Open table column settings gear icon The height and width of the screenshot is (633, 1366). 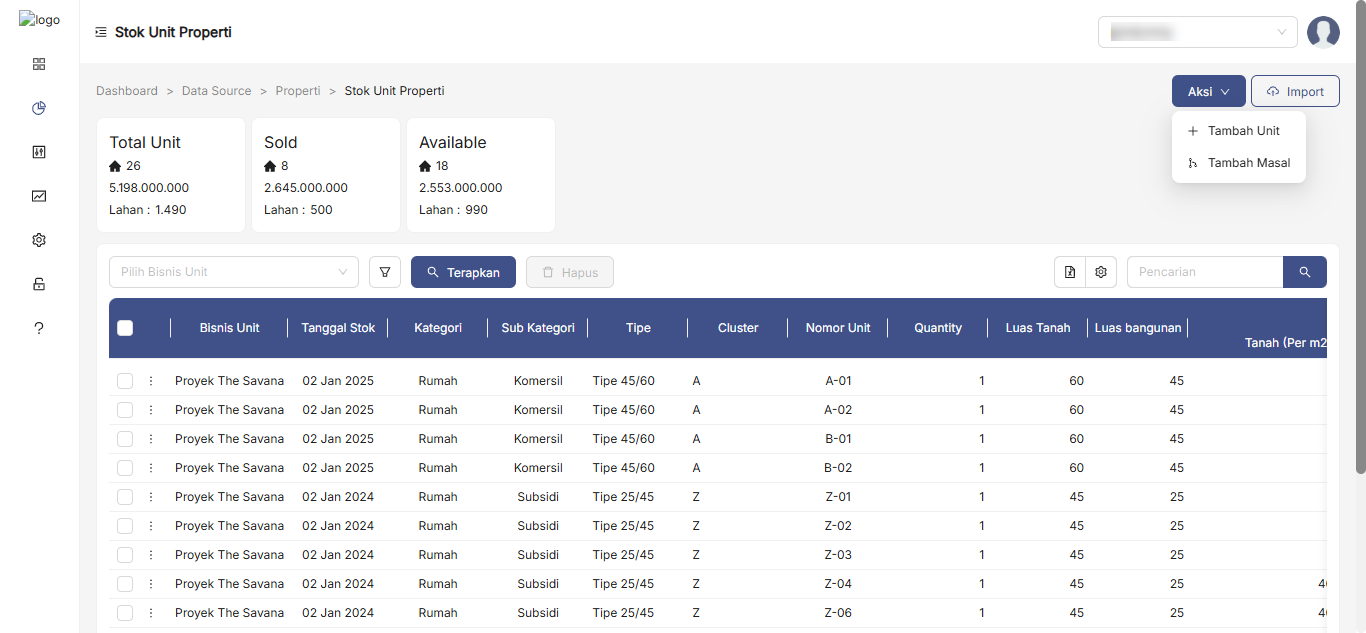(1101, 272)
